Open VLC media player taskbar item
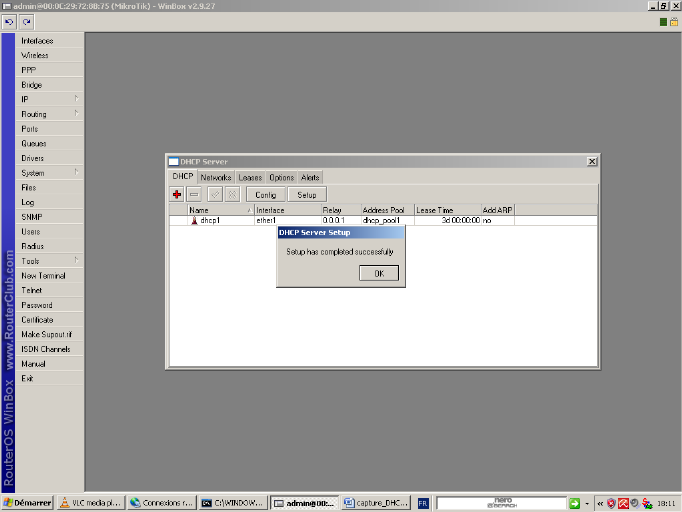The width and height of the screenshot is (682, 512). [x=90, y=503]
